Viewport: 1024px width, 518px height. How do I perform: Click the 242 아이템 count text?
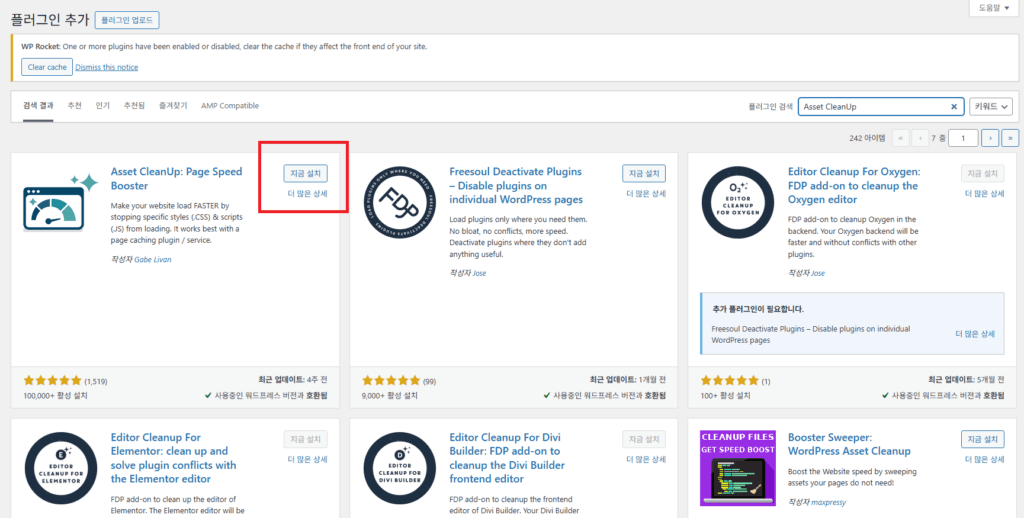point(867,138)
